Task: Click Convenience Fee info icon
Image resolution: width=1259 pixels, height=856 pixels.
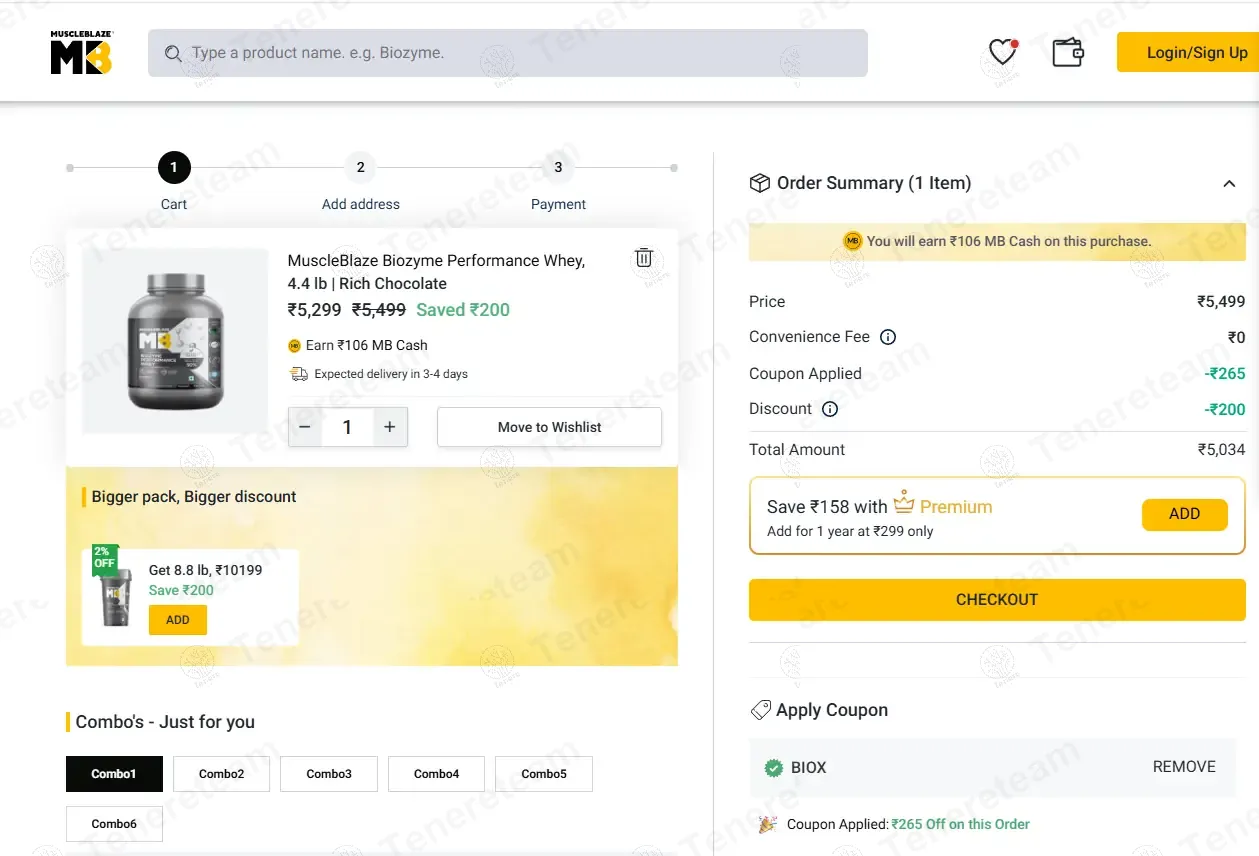Action: [887, 337]
